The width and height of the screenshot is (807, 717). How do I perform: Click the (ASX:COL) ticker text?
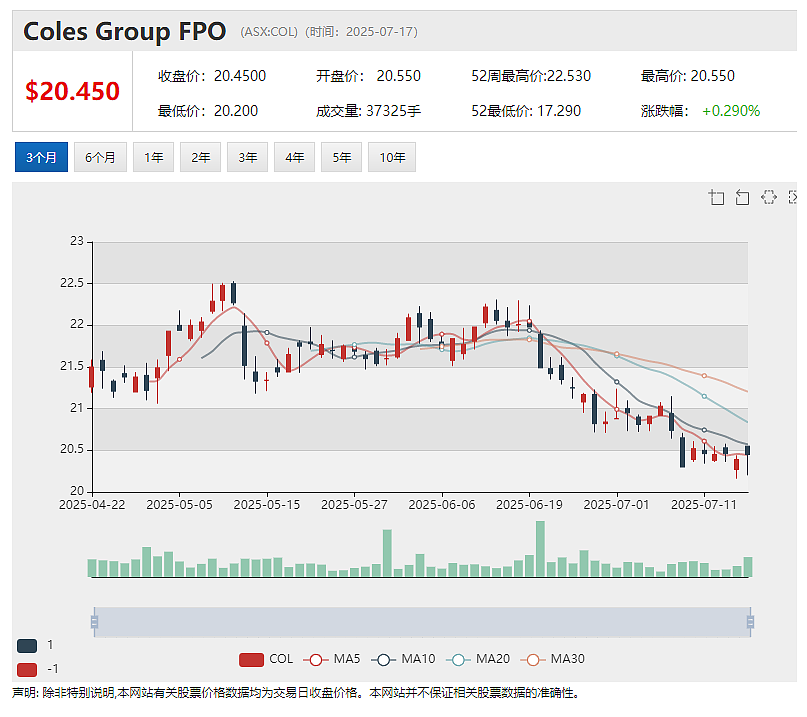(x=269, y=32)
